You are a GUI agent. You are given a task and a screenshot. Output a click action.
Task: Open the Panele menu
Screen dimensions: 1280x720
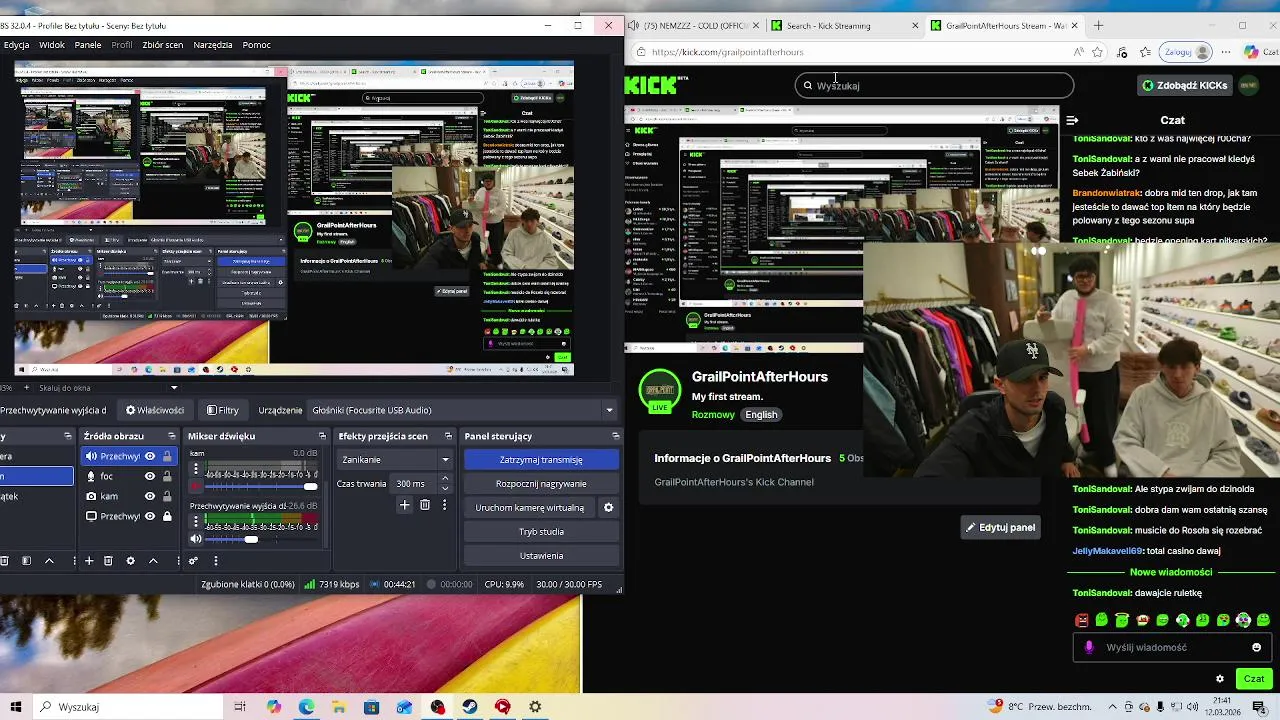click(x=88, y=45)
